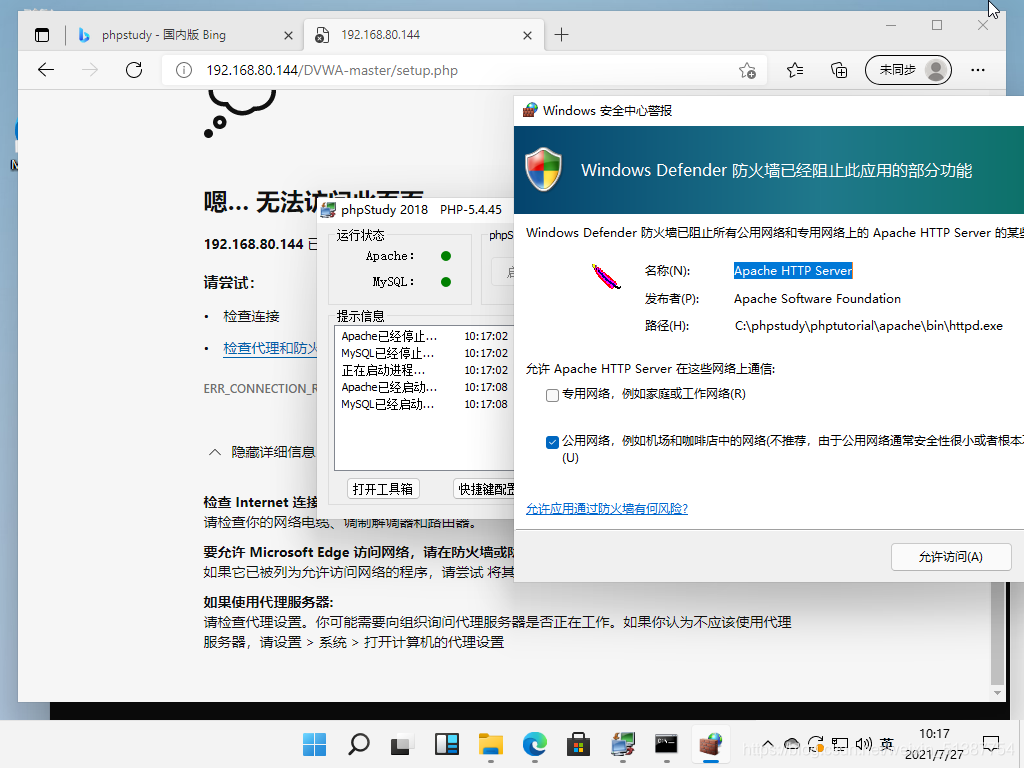Close the phpstudy Bing tab

coord(288,35)
